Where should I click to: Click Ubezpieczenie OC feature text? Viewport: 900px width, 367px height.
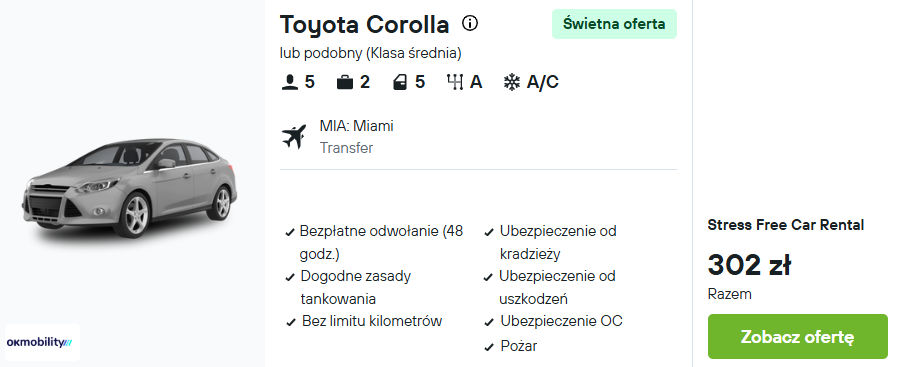(x=561, y=320)
